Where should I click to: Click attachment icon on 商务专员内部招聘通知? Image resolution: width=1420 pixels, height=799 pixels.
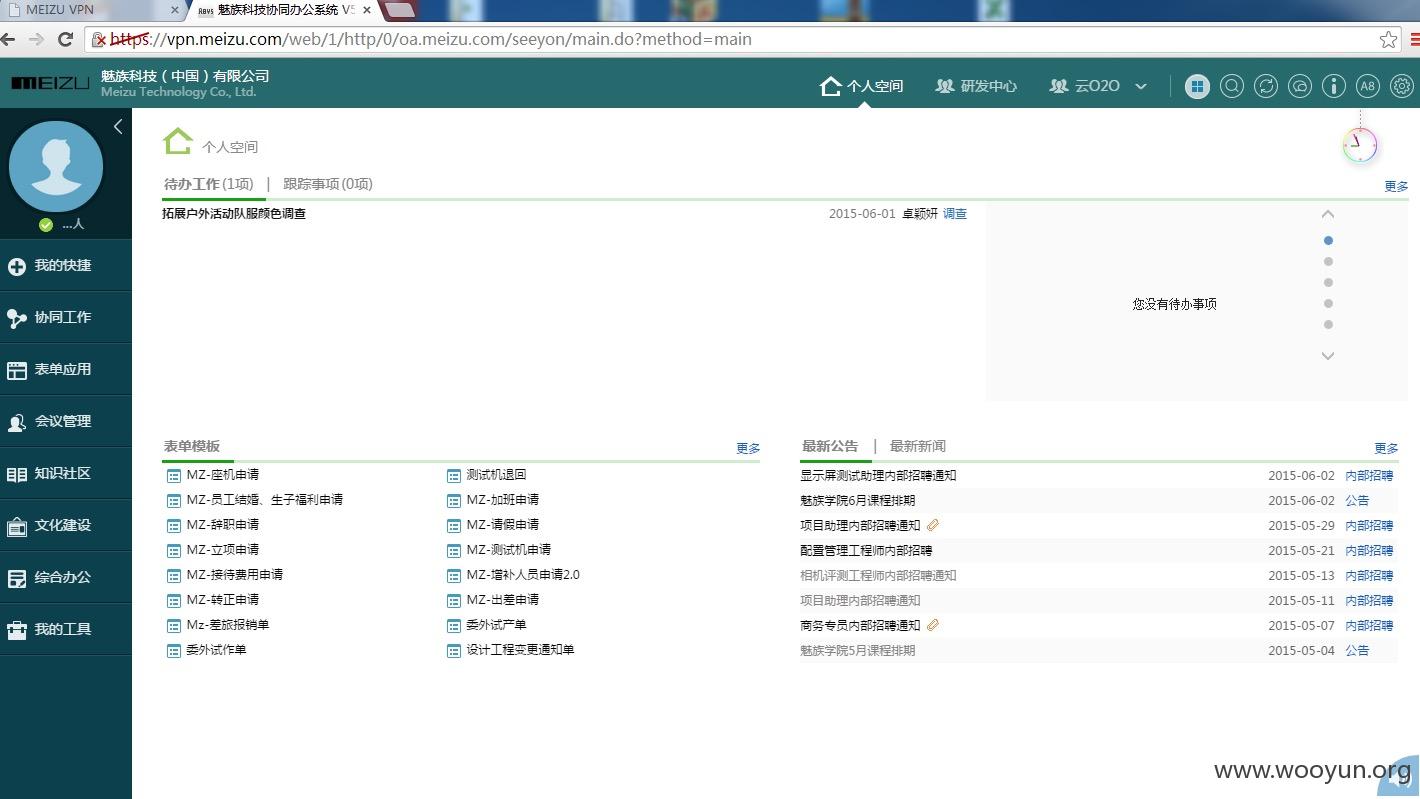click(x=933, y=625)
